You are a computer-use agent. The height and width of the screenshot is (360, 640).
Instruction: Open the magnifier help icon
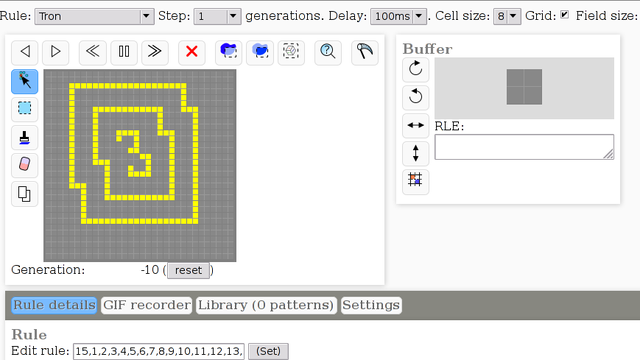pyautogui.click(x=328, y=52)
